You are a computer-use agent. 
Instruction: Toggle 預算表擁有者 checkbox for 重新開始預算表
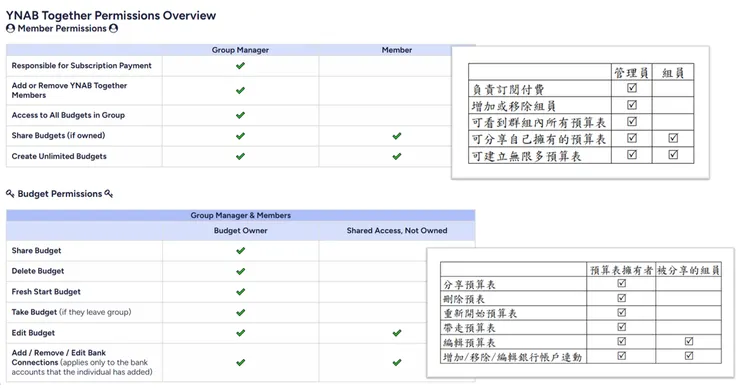[x=622, y=313]
